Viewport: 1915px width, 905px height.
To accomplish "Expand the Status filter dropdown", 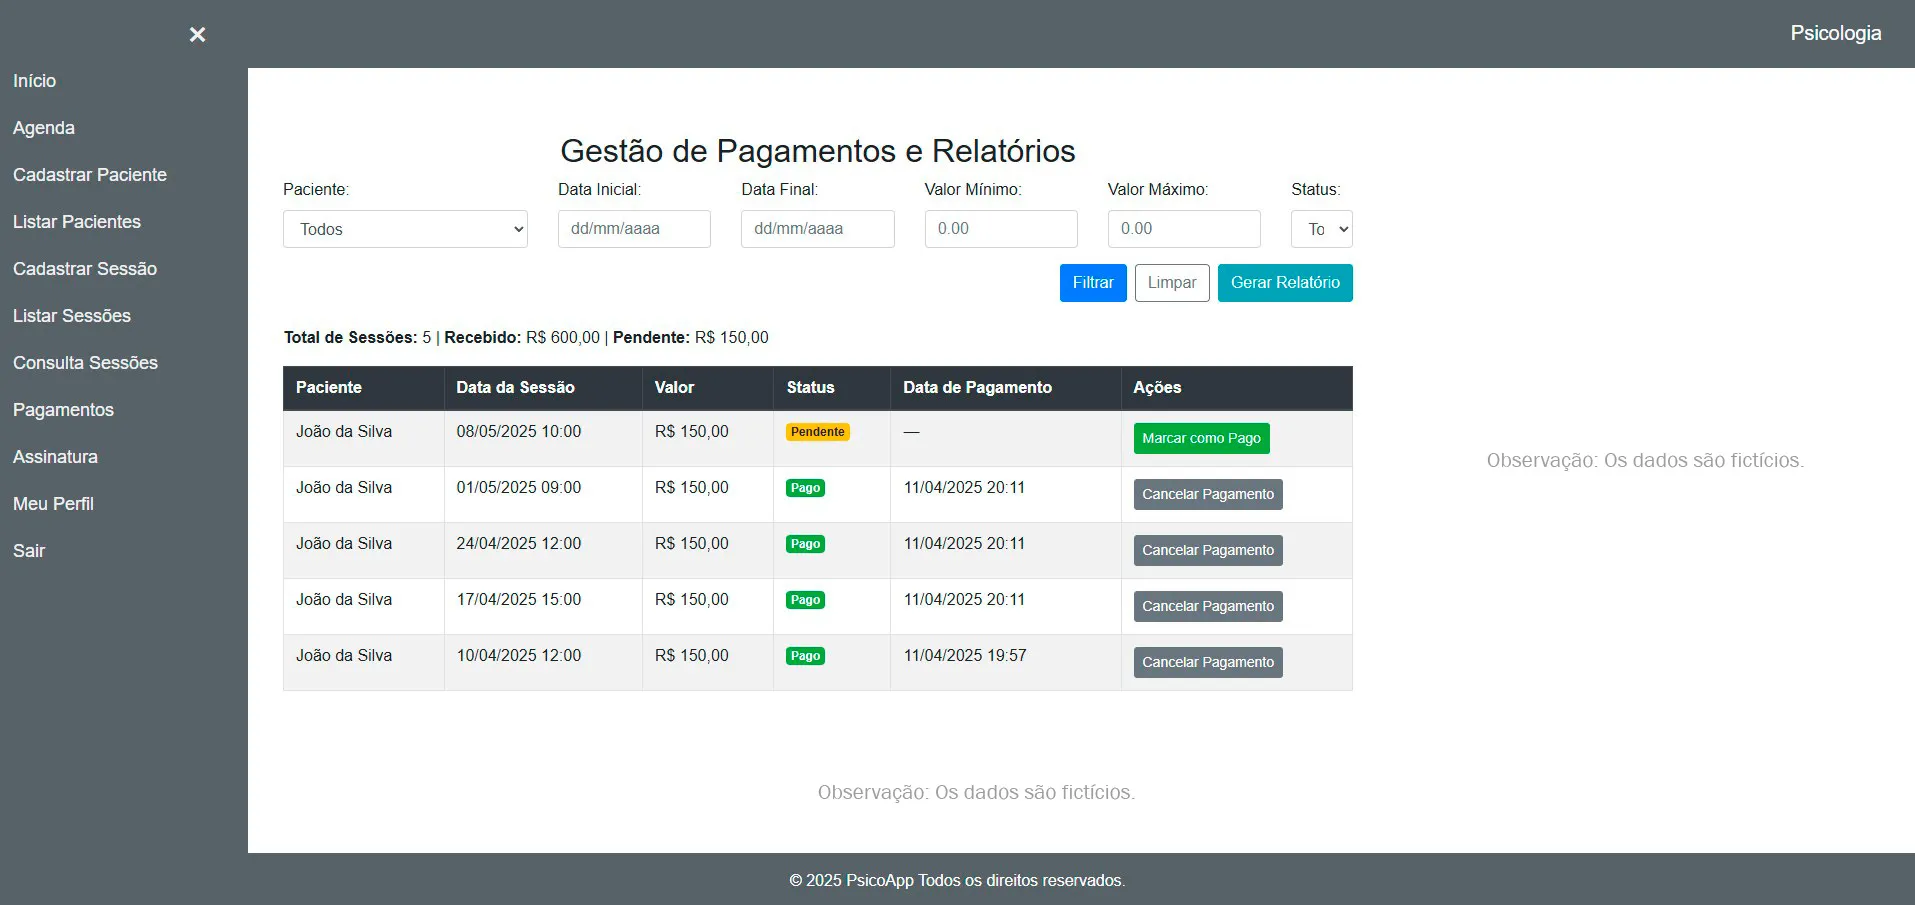I will [1321, 229].
